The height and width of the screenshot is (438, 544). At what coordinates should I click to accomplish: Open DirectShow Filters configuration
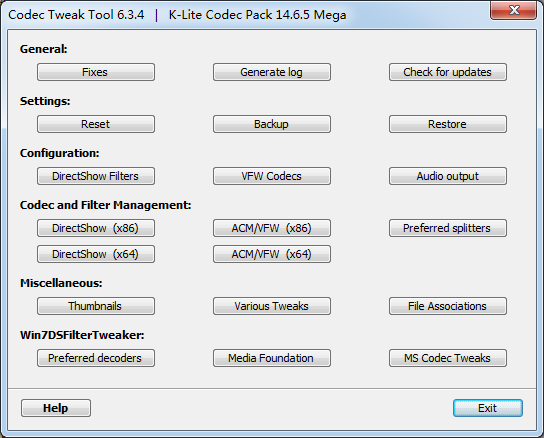(x=96, y=176)
